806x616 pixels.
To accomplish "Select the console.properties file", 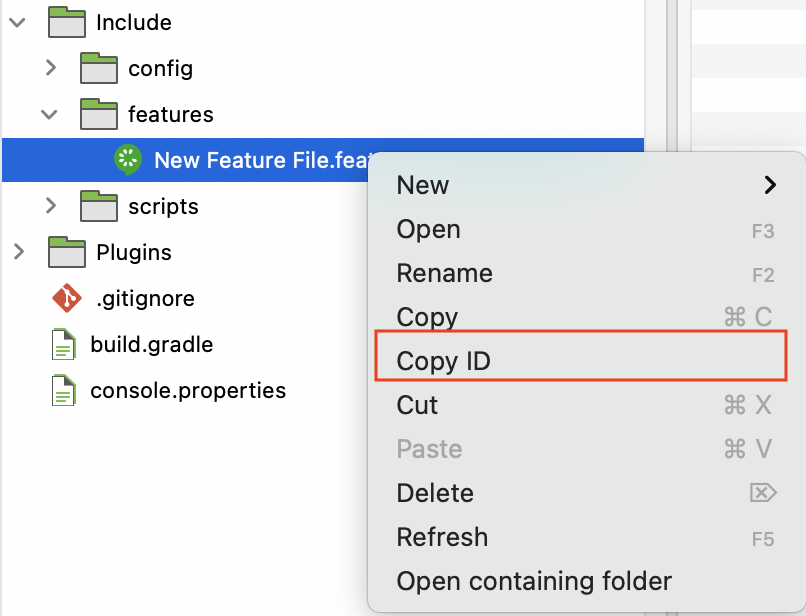I will [x=188, y=391].
